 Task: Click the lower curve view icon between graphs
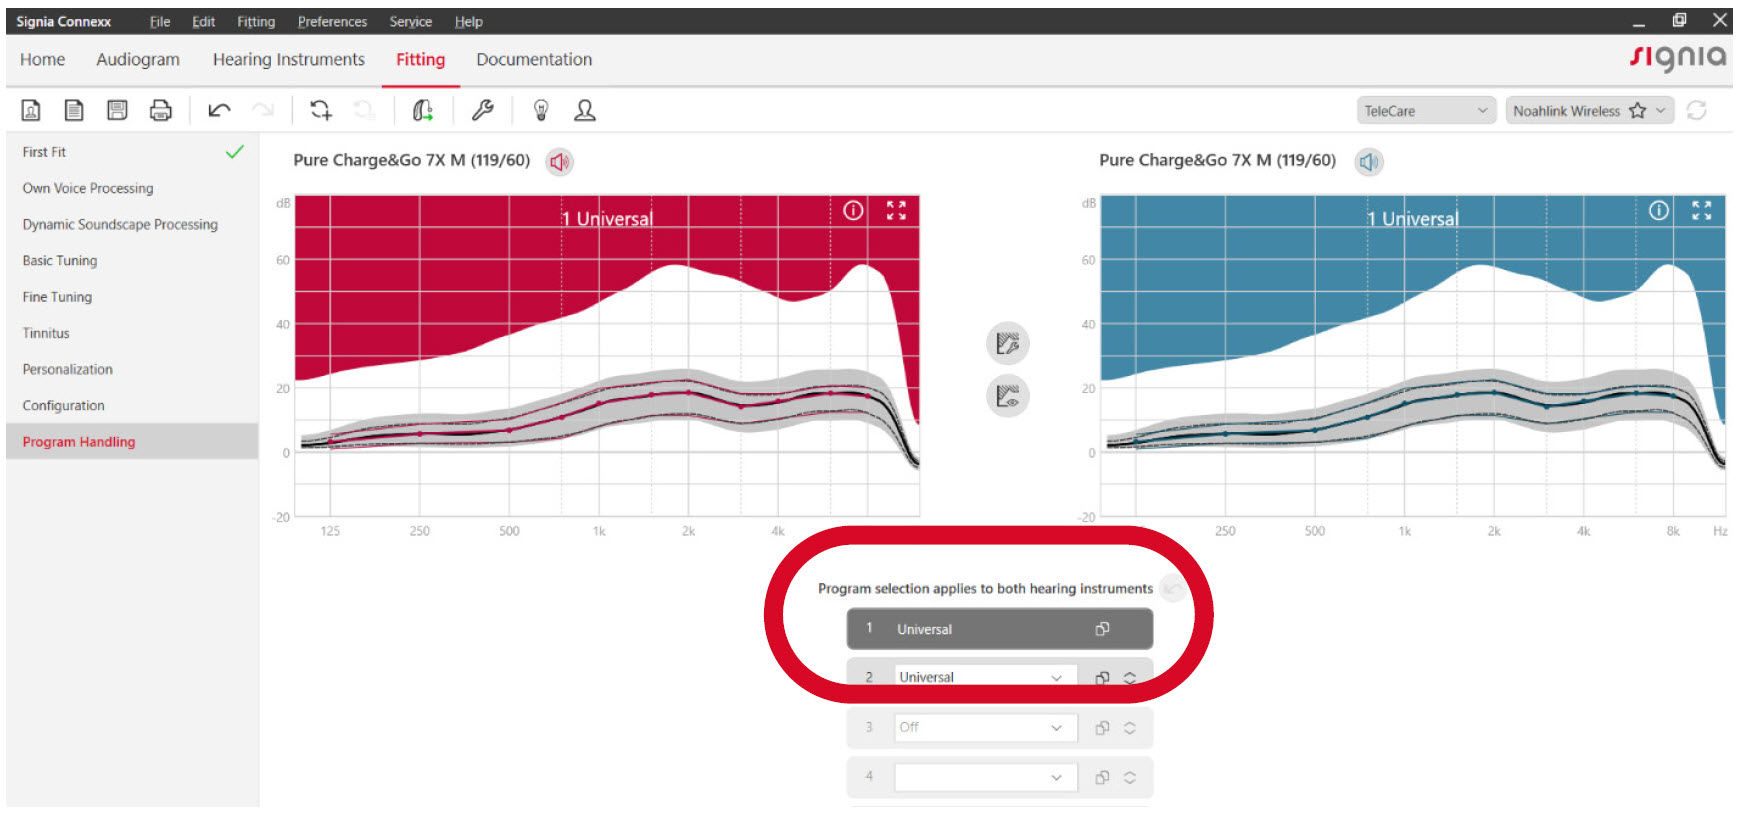coord(1008,396)
